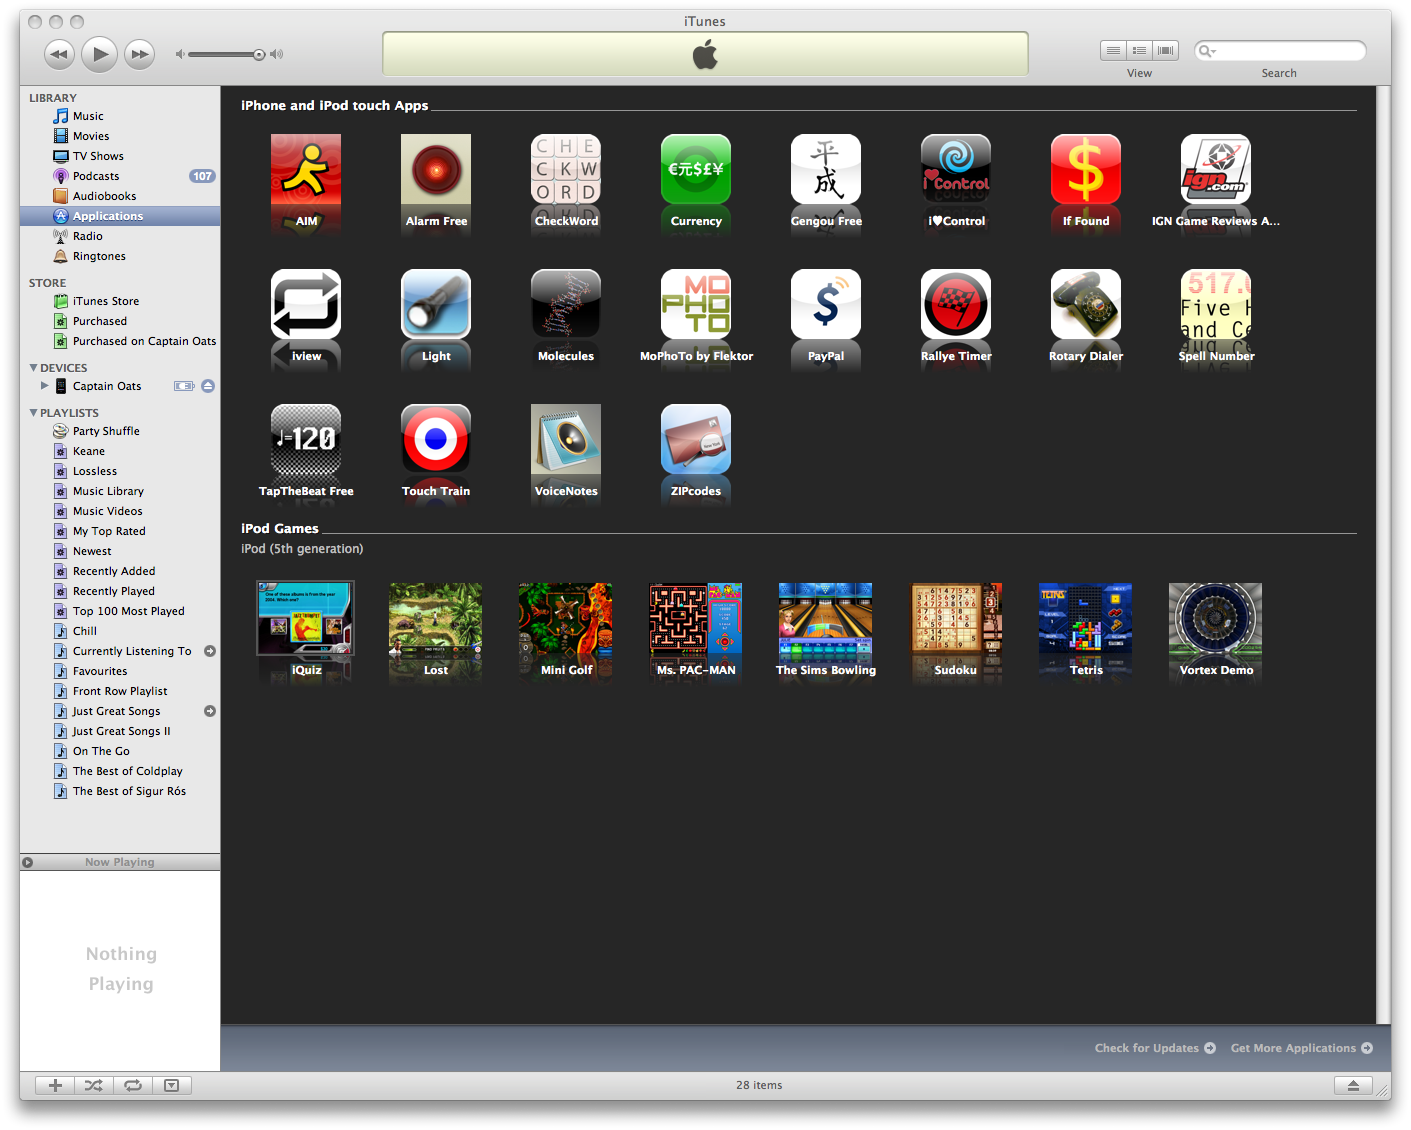Expand the Captain Oats device
1411x1130 pixels.
(x=44, y=386)
